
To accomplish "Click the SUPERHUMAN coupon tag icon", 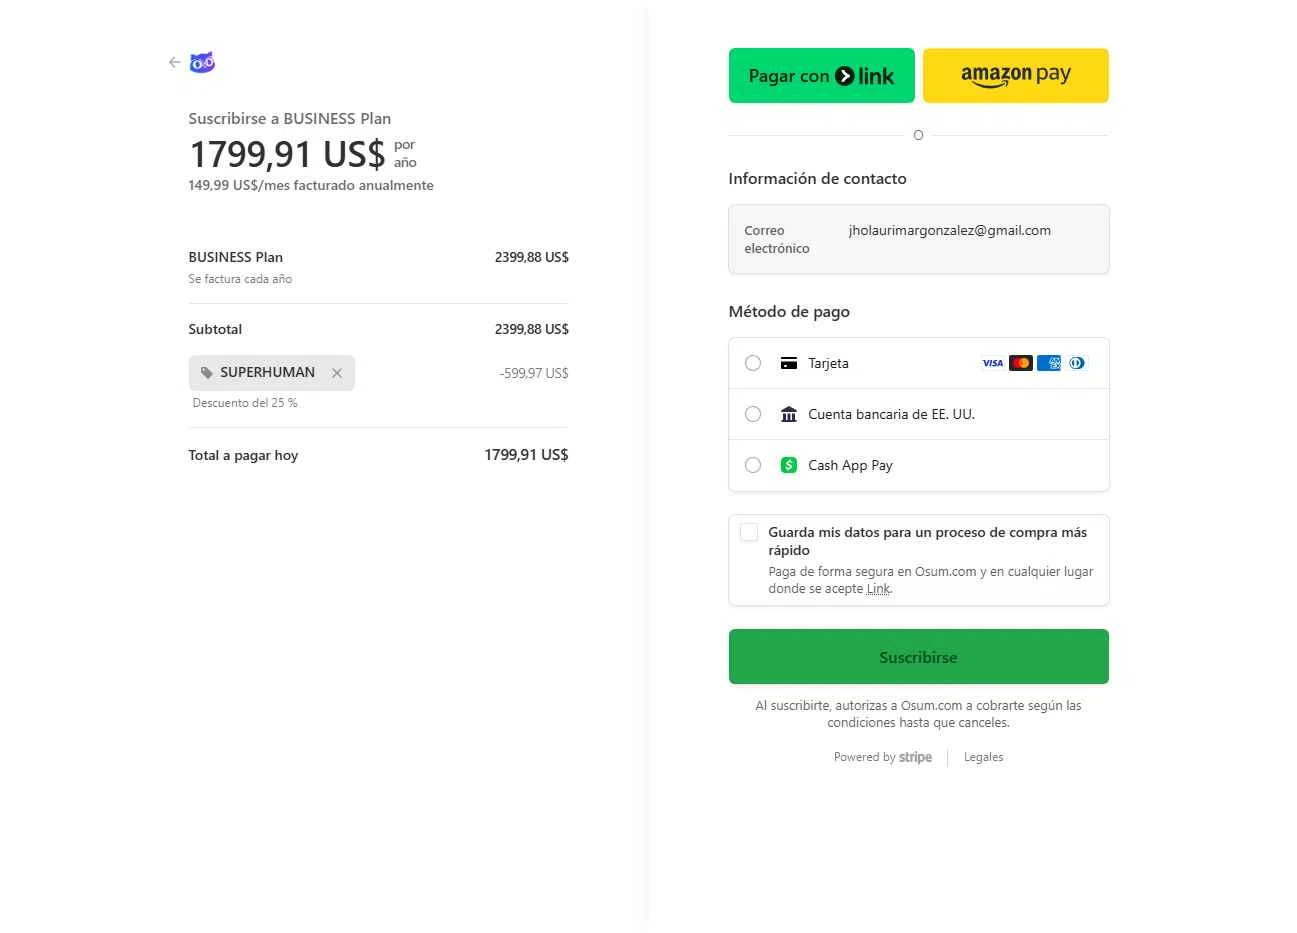I will click(x=207, y=373).
